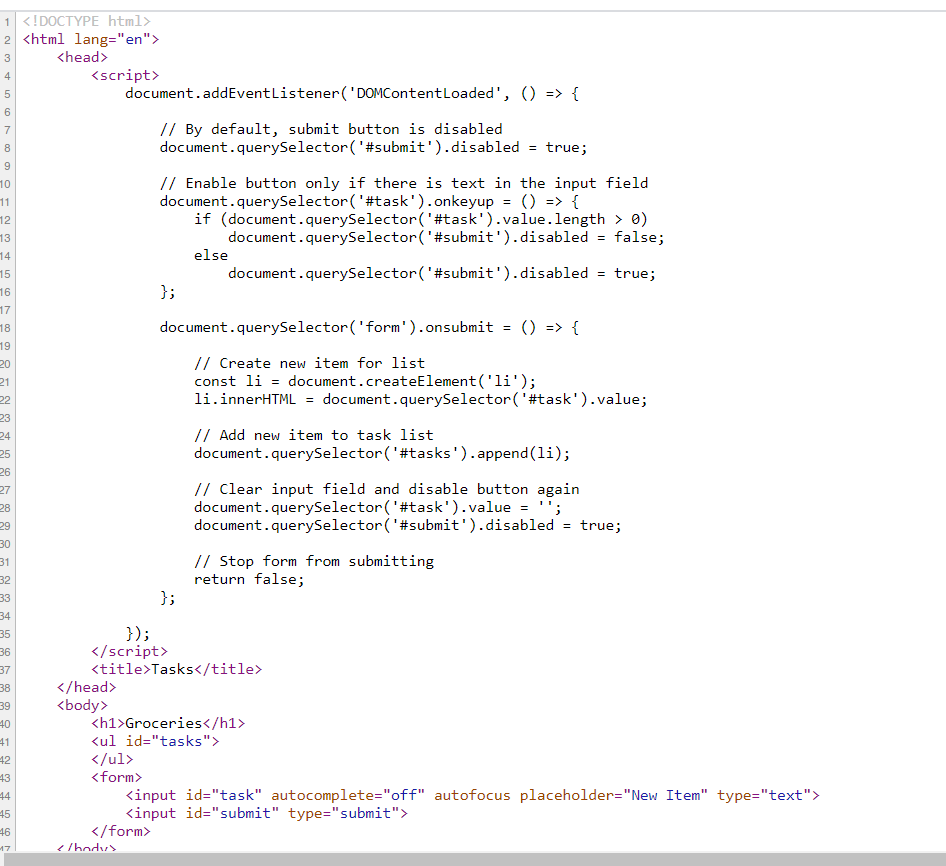Click the closing '</form>' tag
This screenshot has width=946, height=866.
[x=121, y=832]
